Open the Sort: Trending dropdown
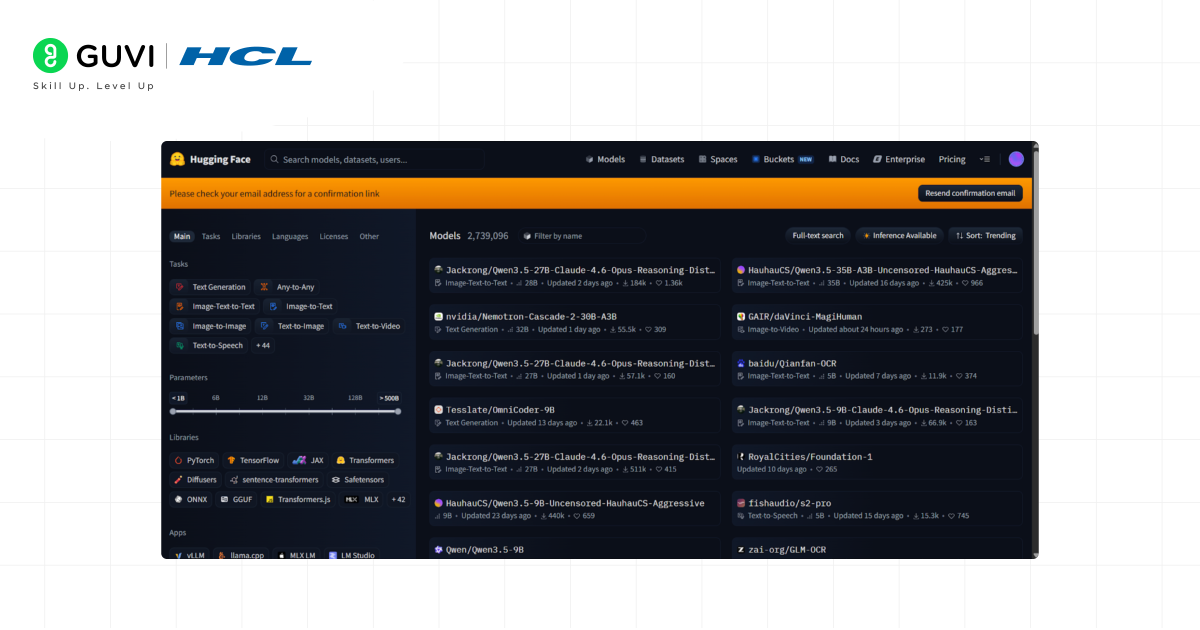1200x630 pixels. [x=985, y=236]
